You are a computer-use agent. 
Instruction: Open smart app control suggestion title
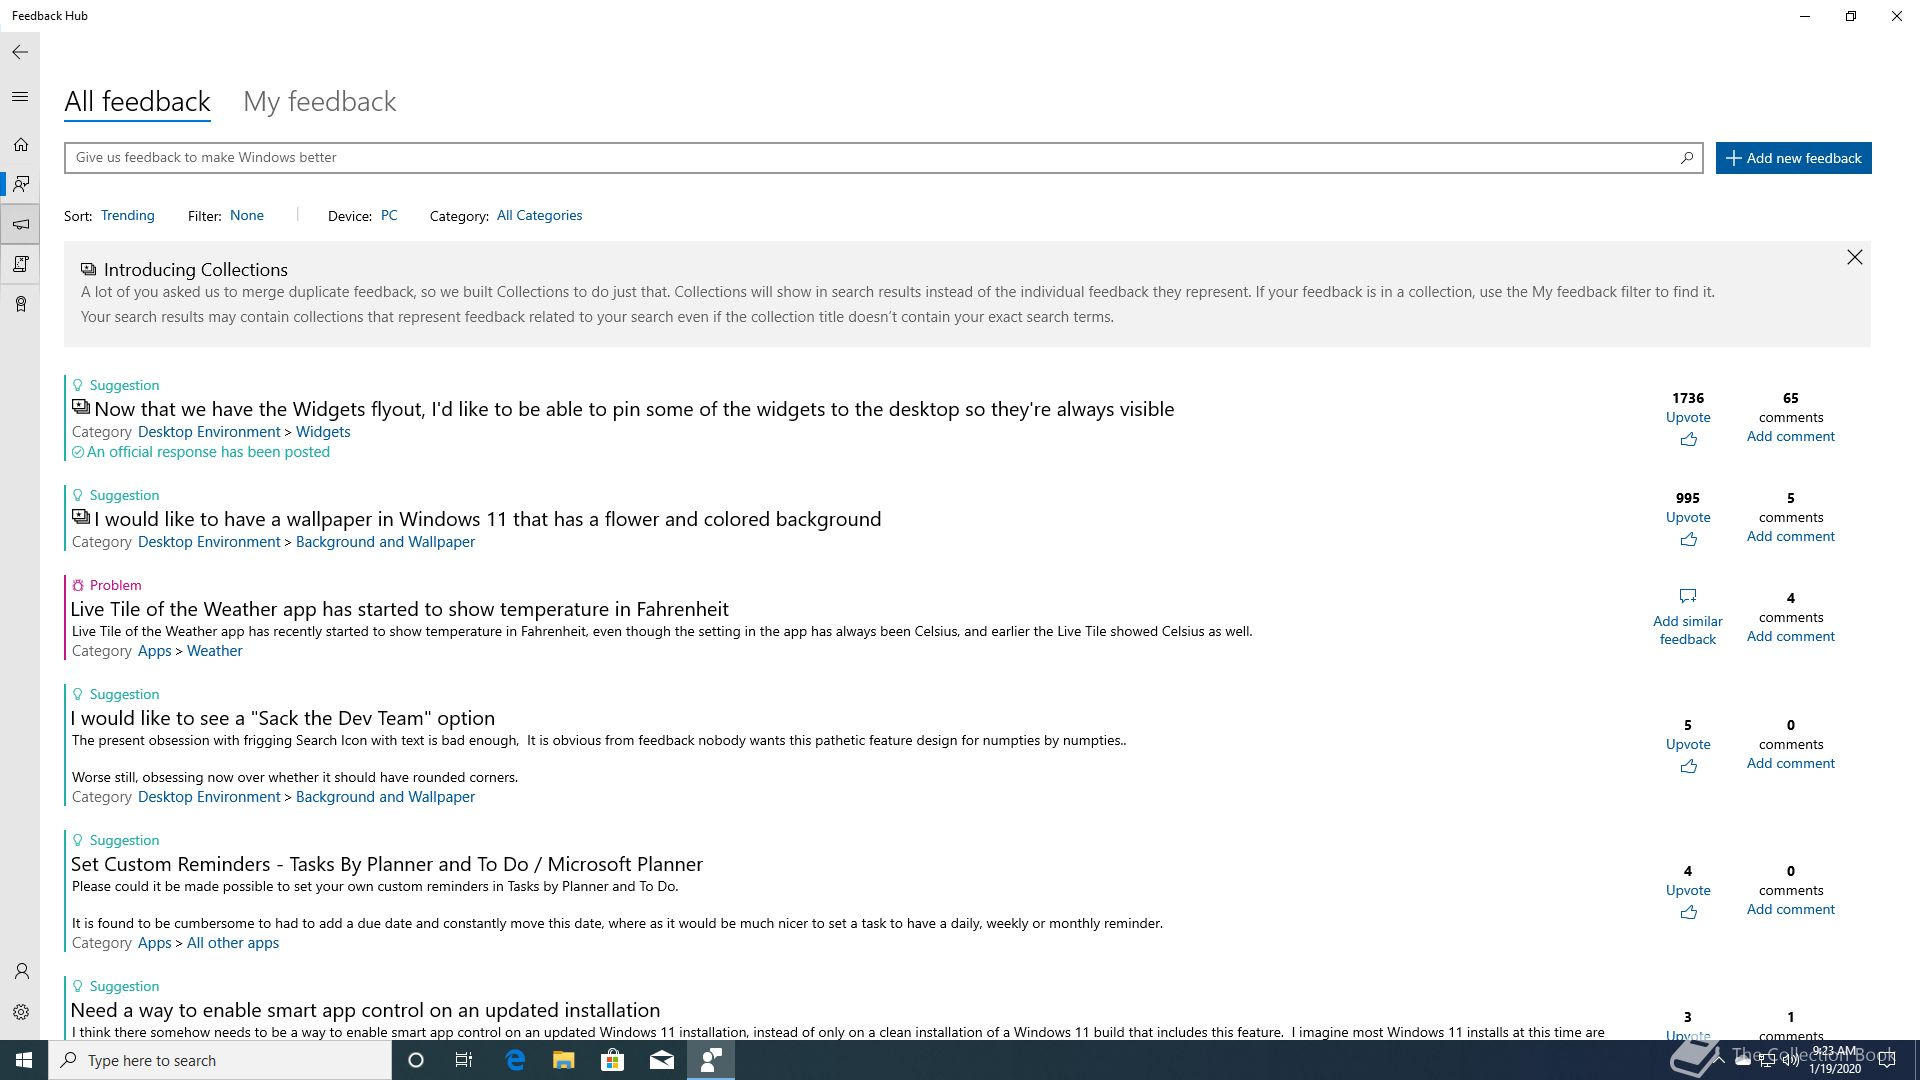pos(365,1010)
